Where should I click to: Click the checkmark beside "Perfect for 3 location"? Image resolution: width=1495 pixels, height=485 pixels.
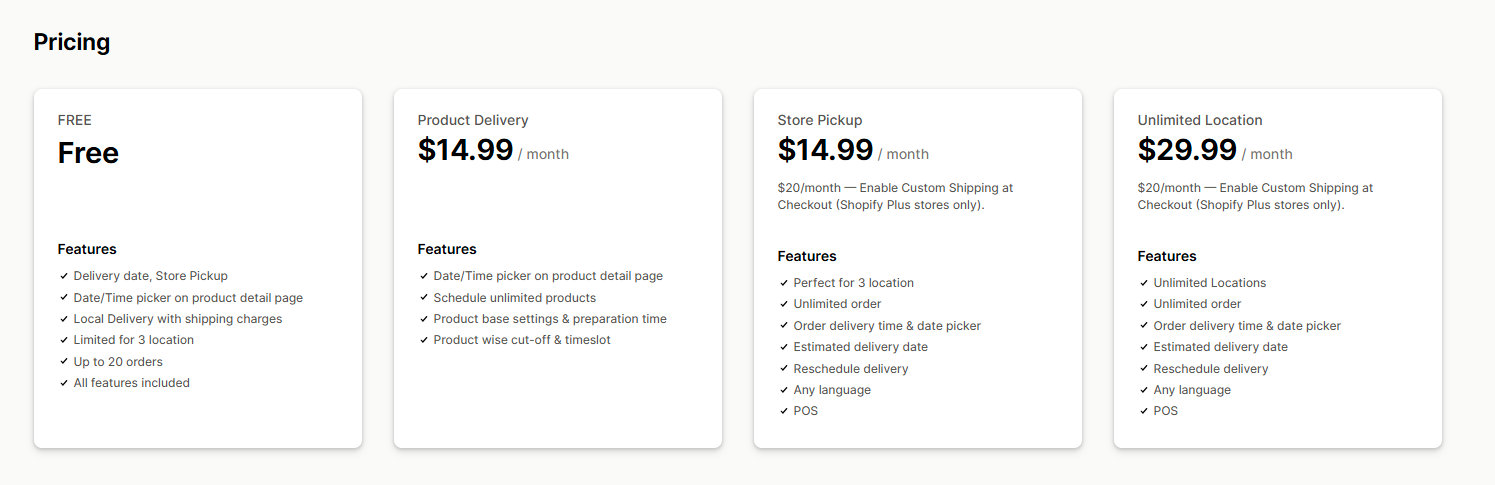click(784, 283)
